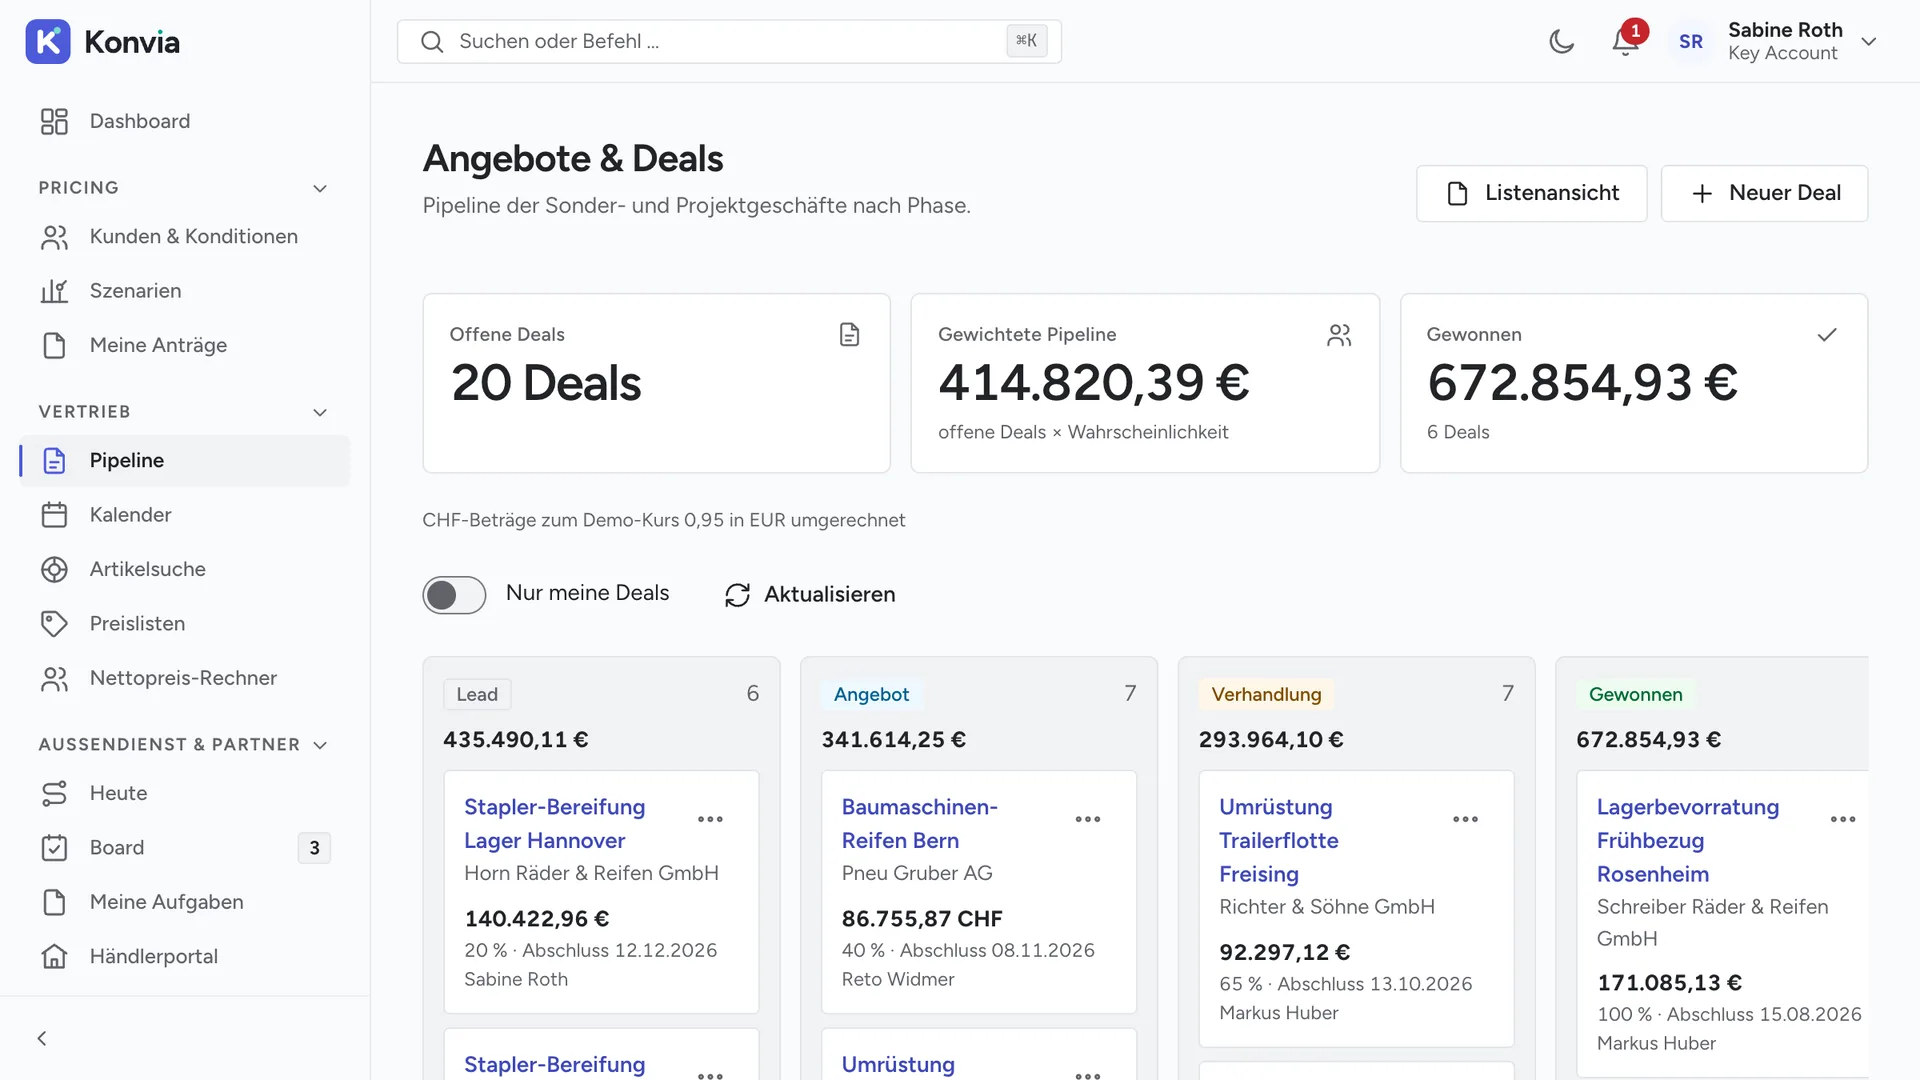Click the 414.820,39 € pipeline value

click(1094, 383)
